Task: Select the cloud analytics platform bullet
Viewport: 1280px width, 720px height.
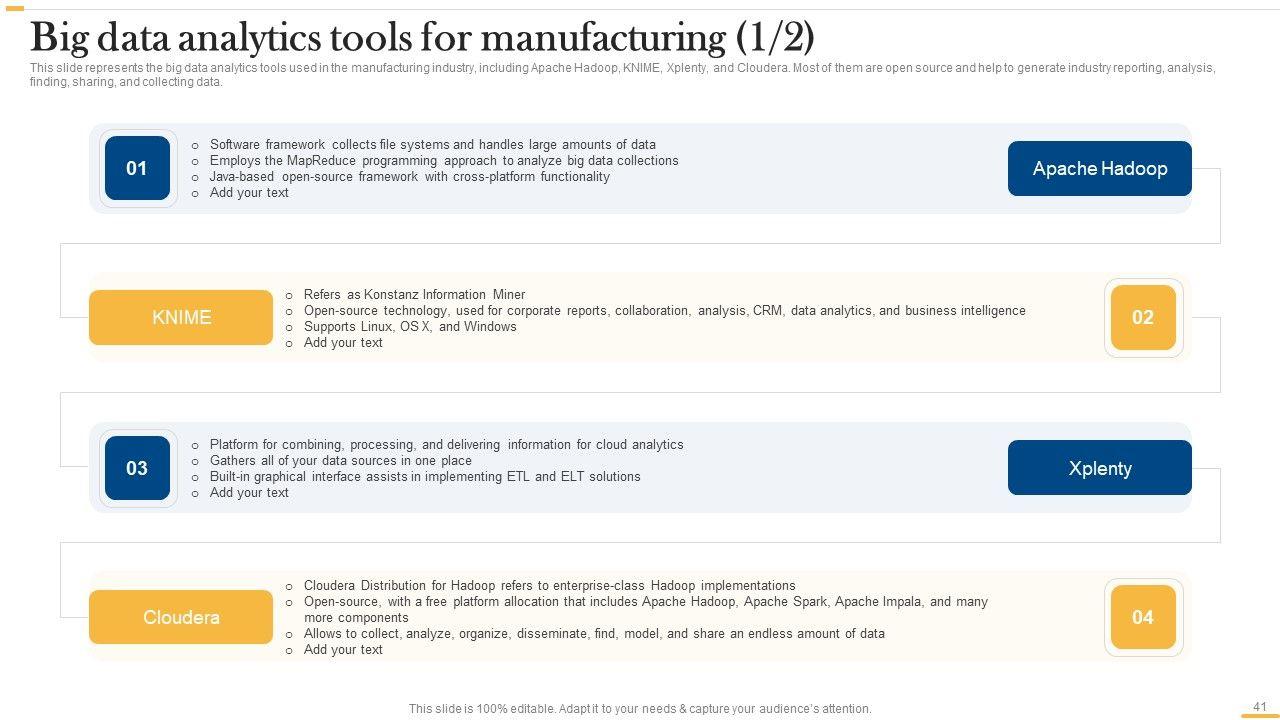Action: pyautogui.click(x=446, y=445)
